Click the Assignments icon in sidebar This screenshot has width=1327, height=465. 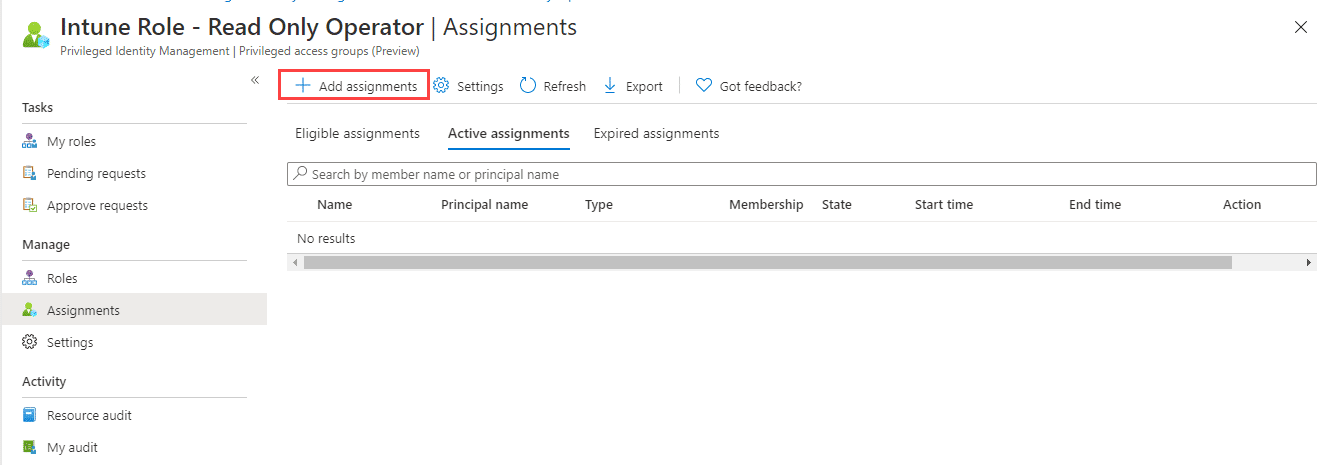(x=29, y=310)
